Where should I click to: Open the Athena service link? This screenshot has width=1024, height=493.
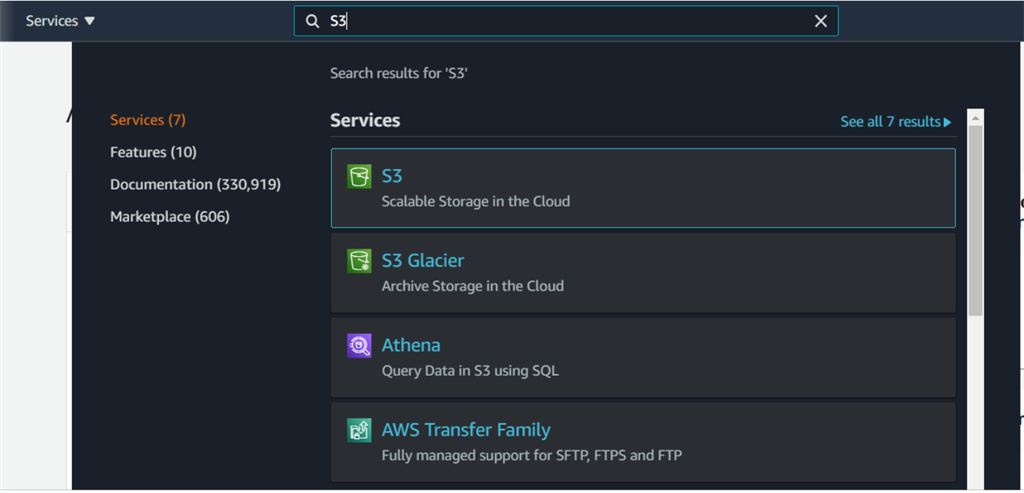click(x=411, y=345)
